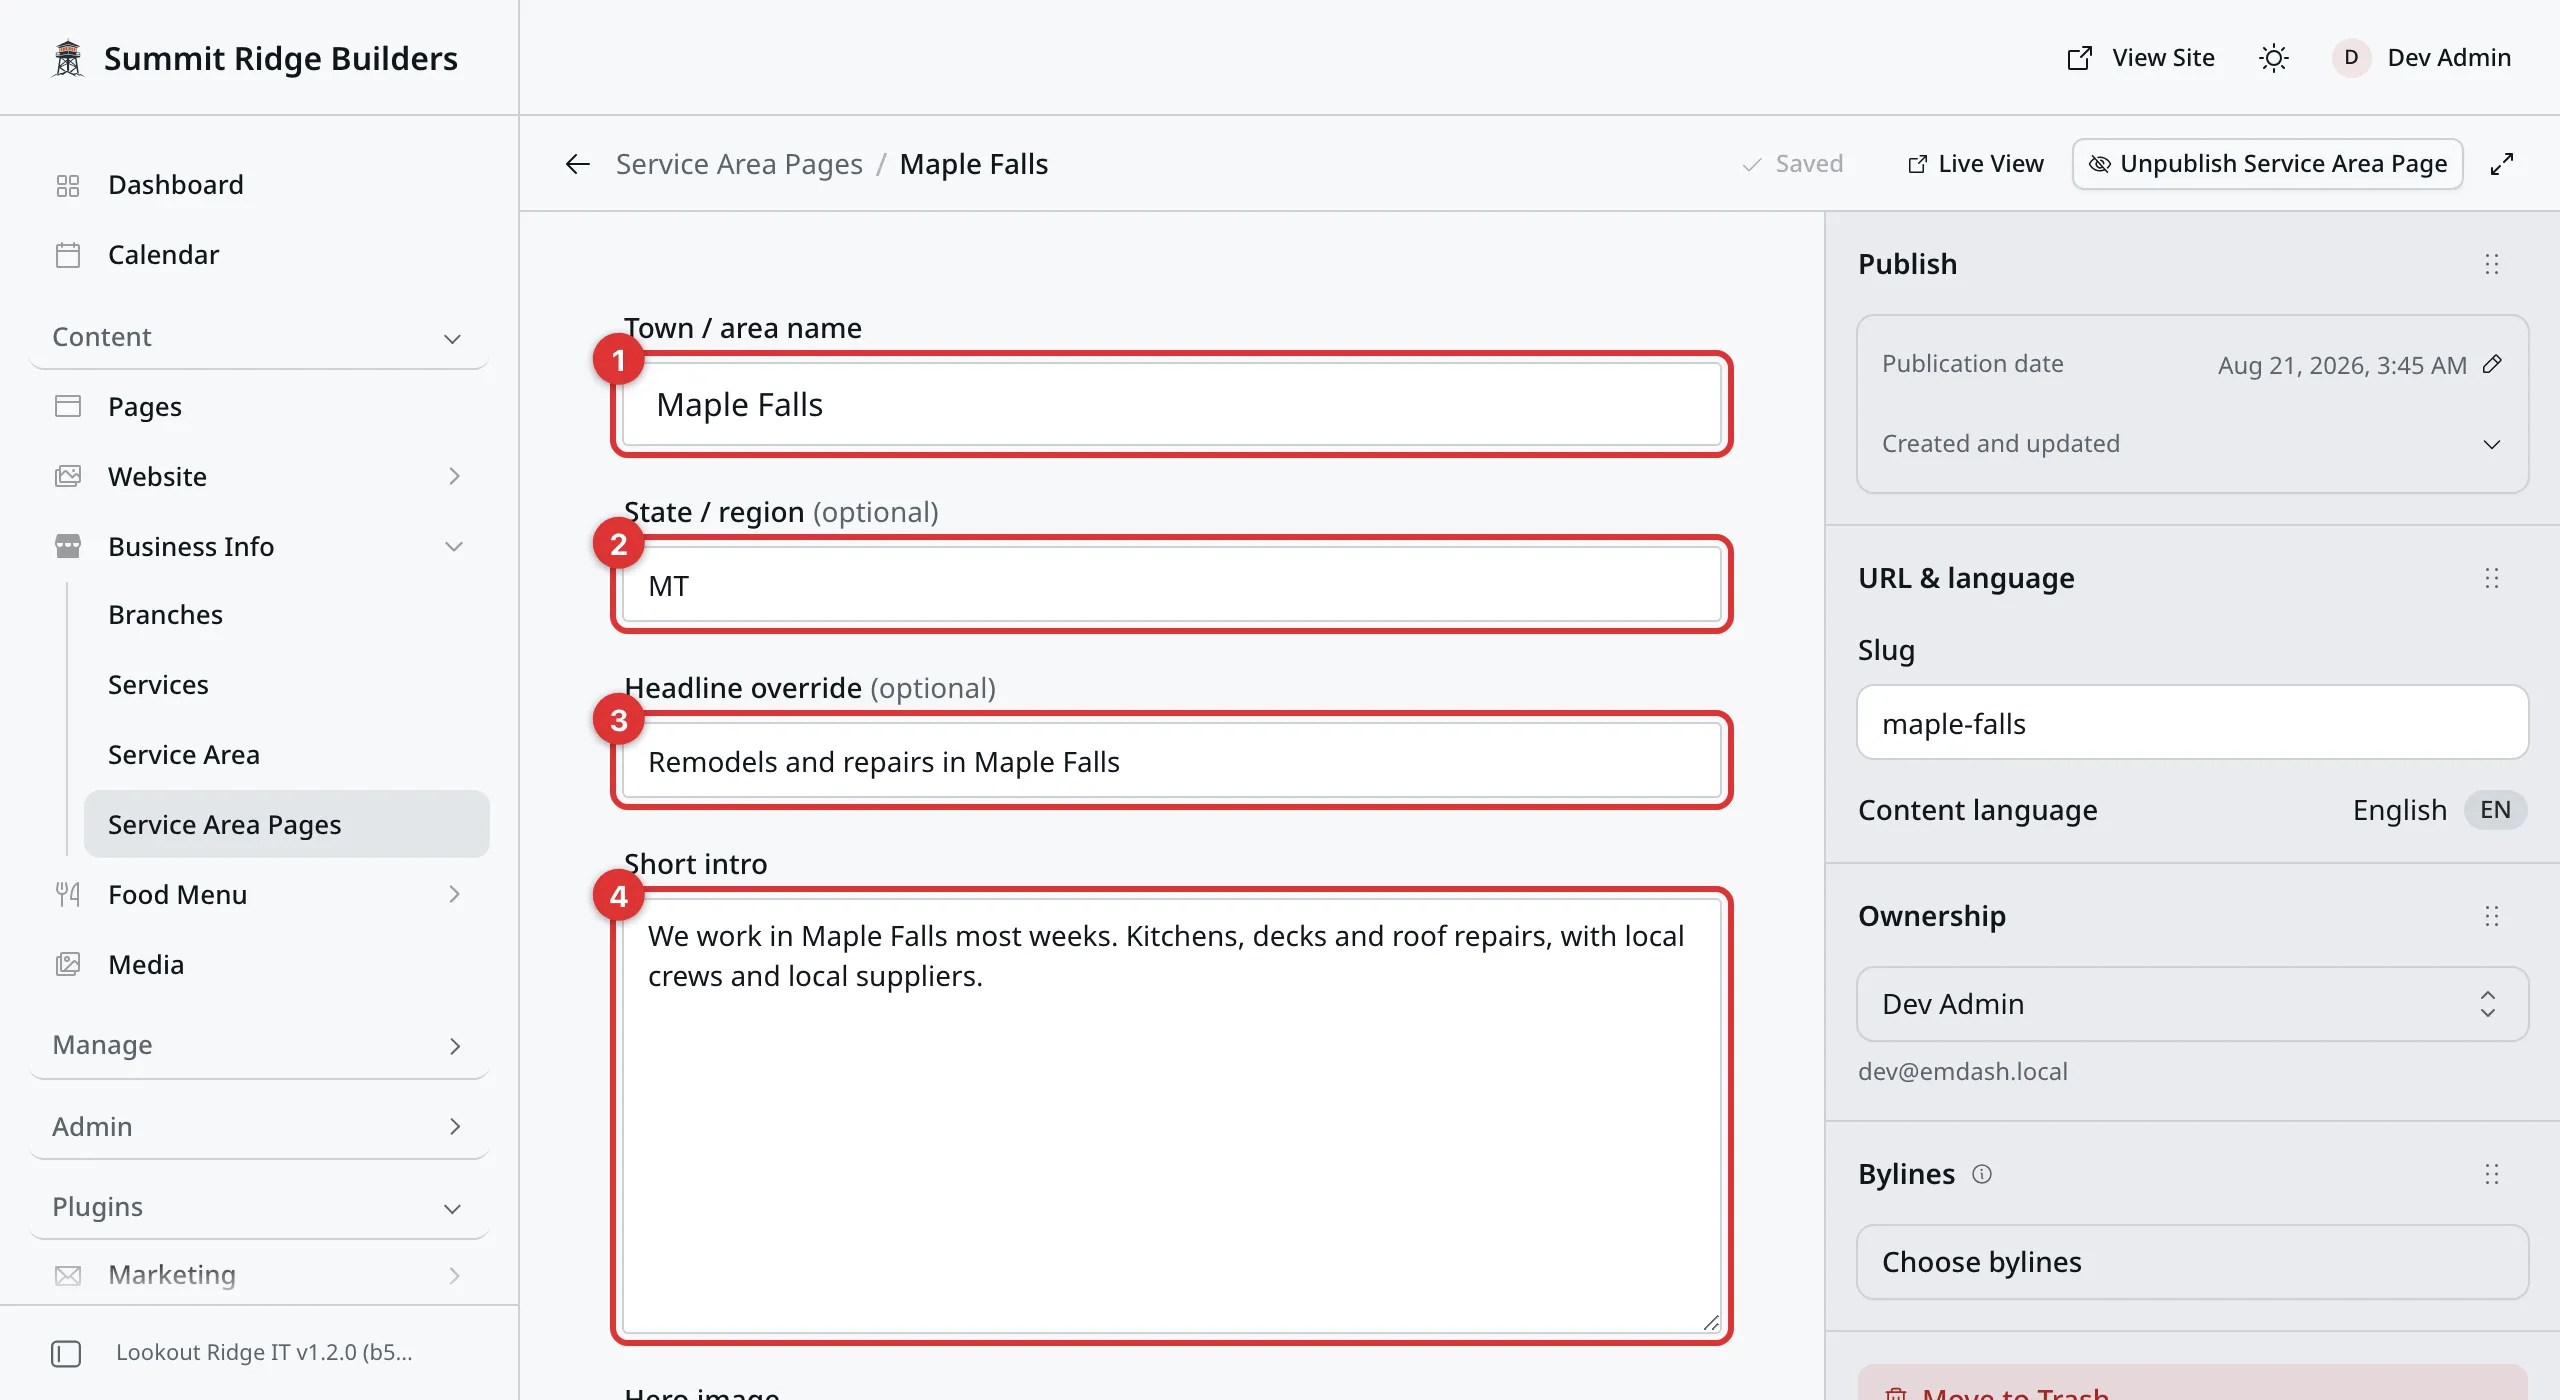Collapse the Plugins section
Image resolution: width=2560 pixels, height=1400 pixels.
click(x=260, y=1208)
